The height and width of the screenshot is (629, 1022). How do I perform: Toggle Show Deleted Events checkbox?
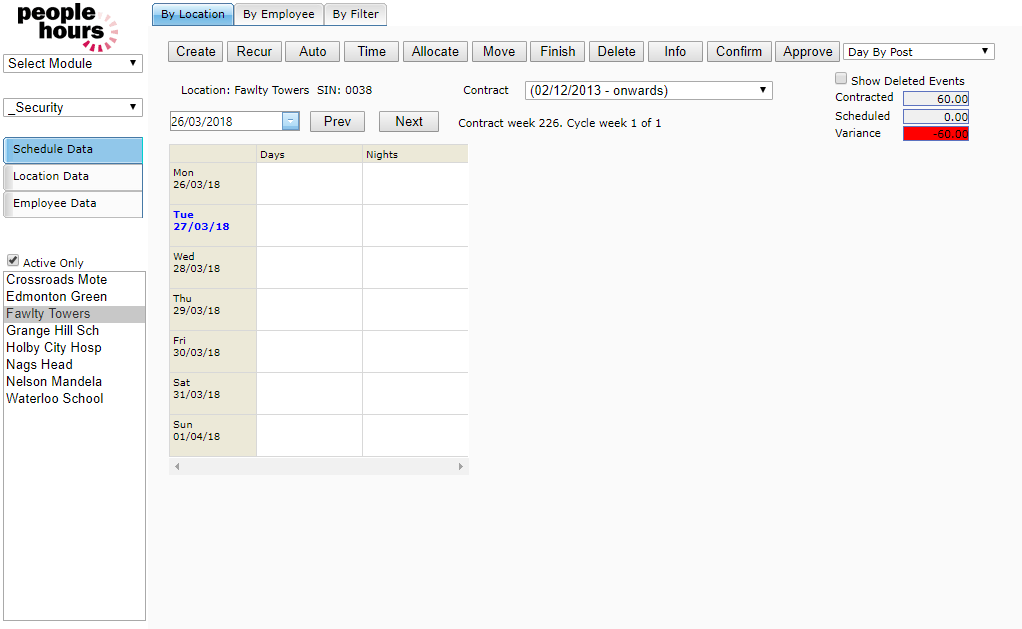click(x=841, y=79)
